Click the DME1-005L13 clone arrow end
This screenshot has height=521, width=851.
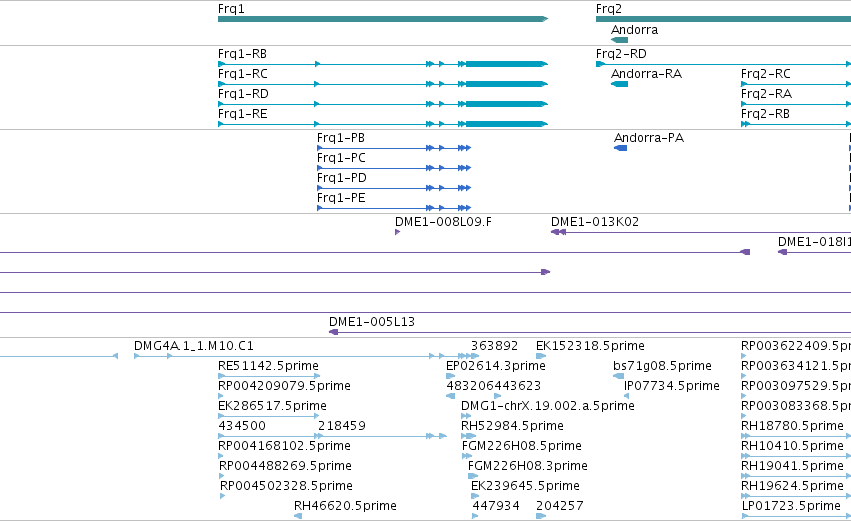click(333, 332)
